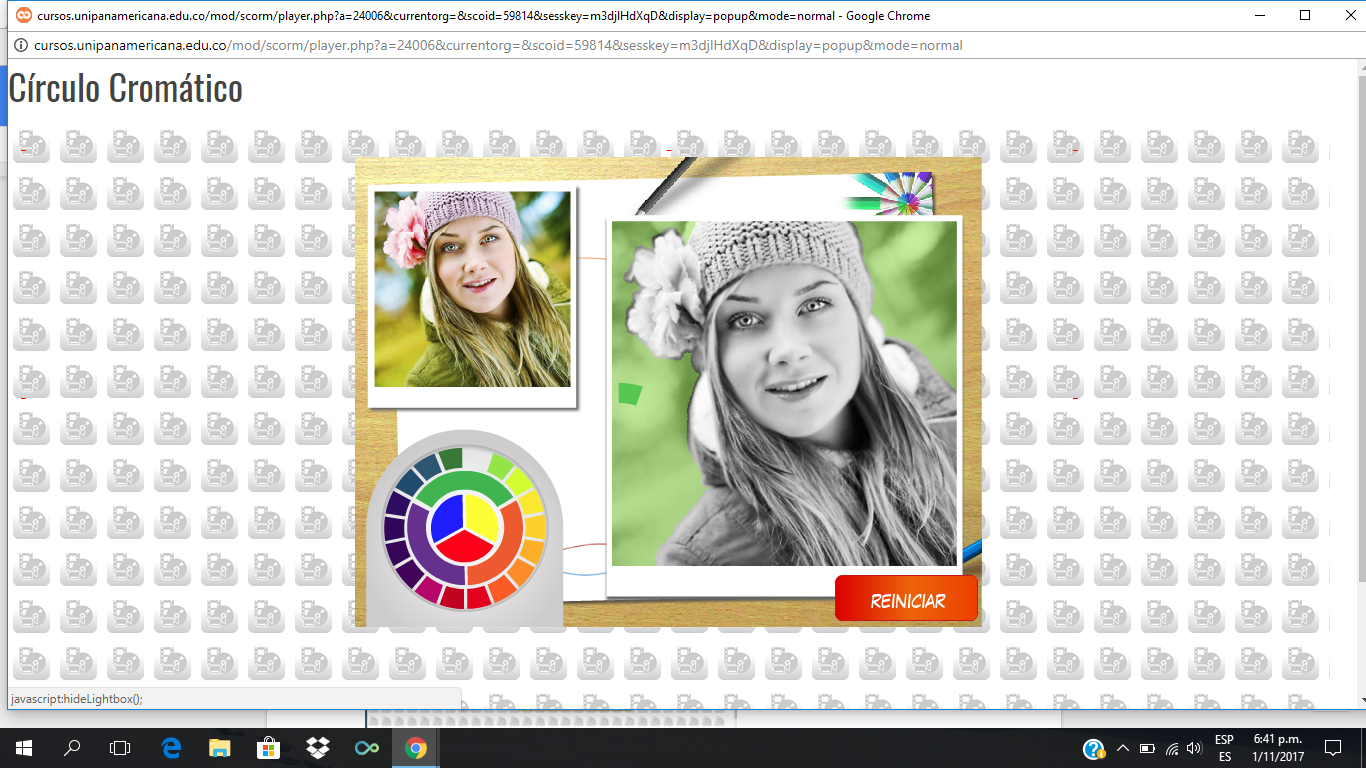Click the REINICIAR button

(906, 599)
